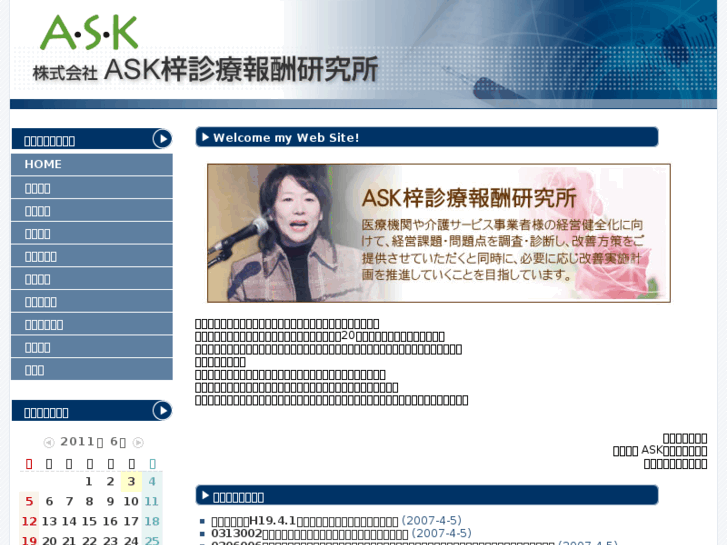Select calendar date 11
The image size is (727, 545).
(152, 501)
